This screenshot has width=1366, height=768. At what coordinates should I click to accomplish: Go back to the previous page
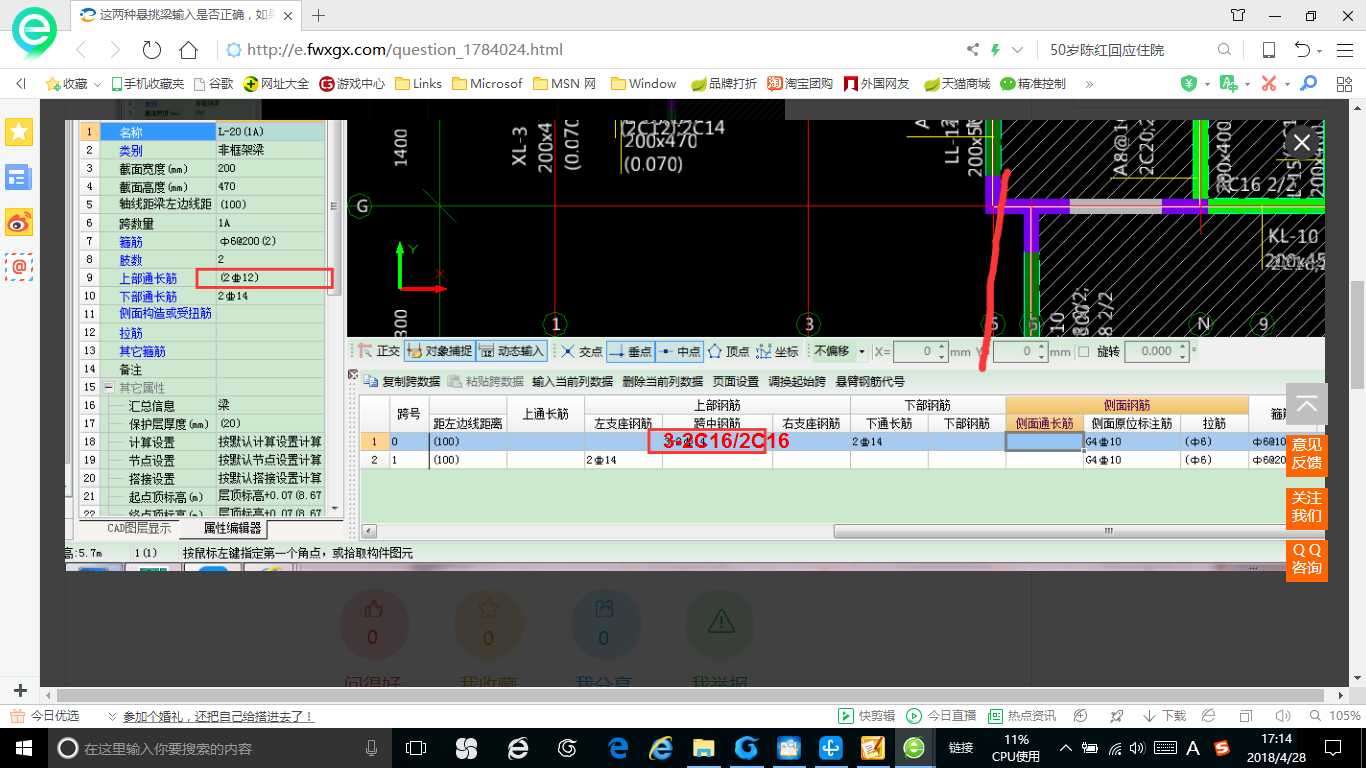click(x=81, y=50)
